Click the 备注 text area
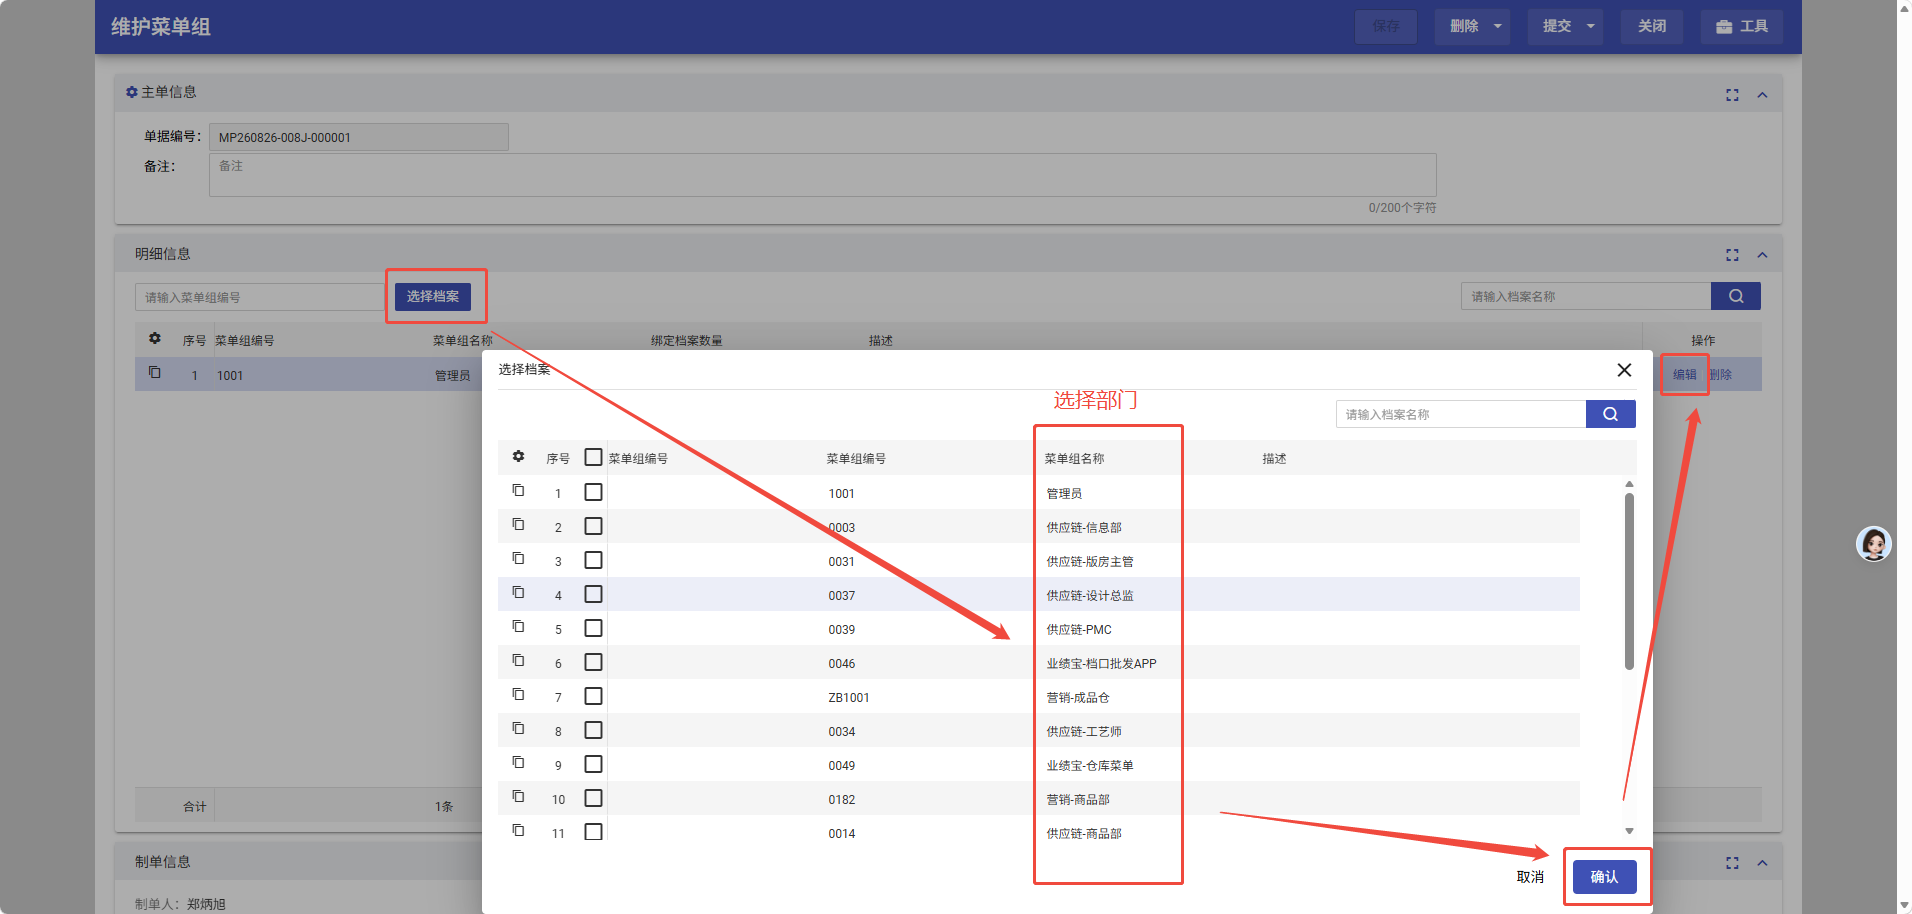This screenshot has width=1912, height=914. click(x=822, y=175)
